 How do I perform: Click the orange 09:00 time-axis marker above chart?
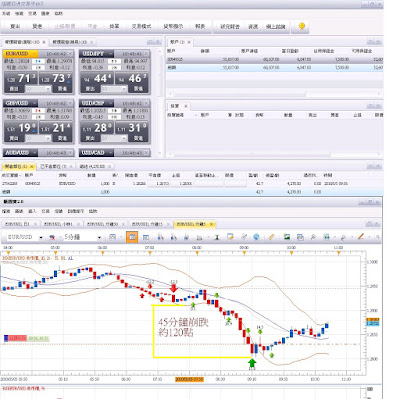click(244, 253)
